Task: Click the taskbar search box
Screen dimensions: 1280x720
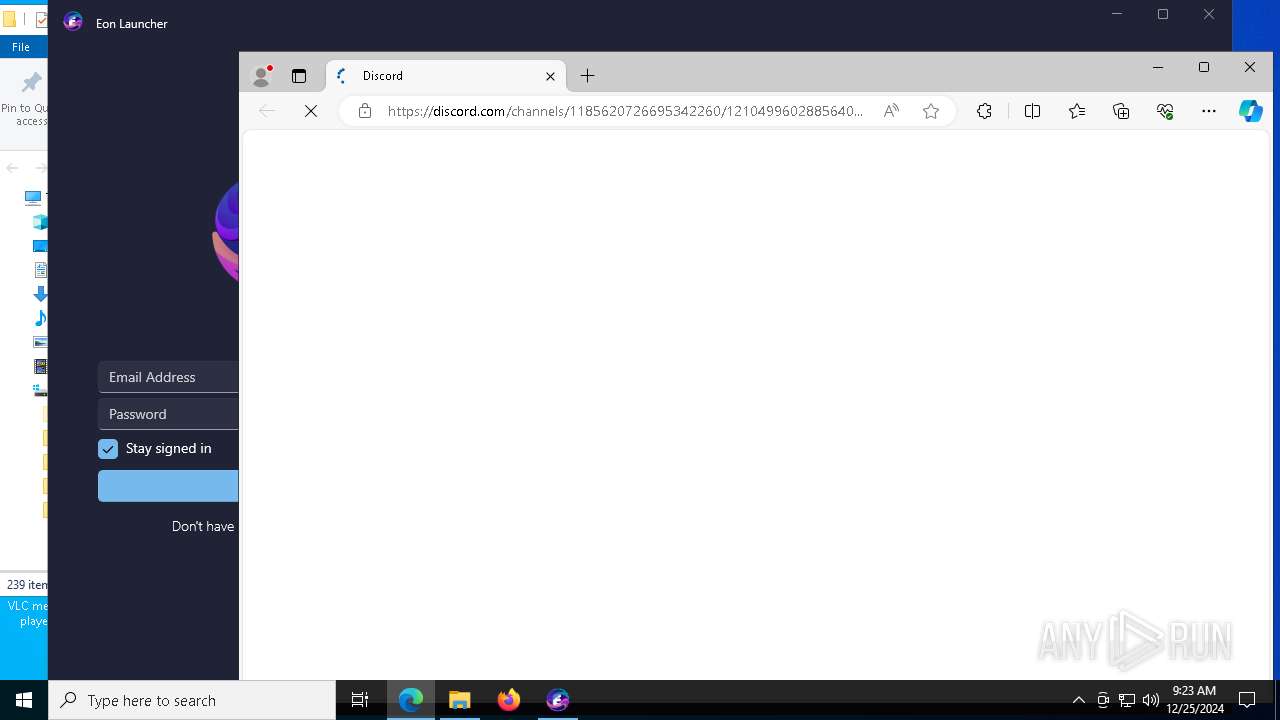Action: coord(192,700)
